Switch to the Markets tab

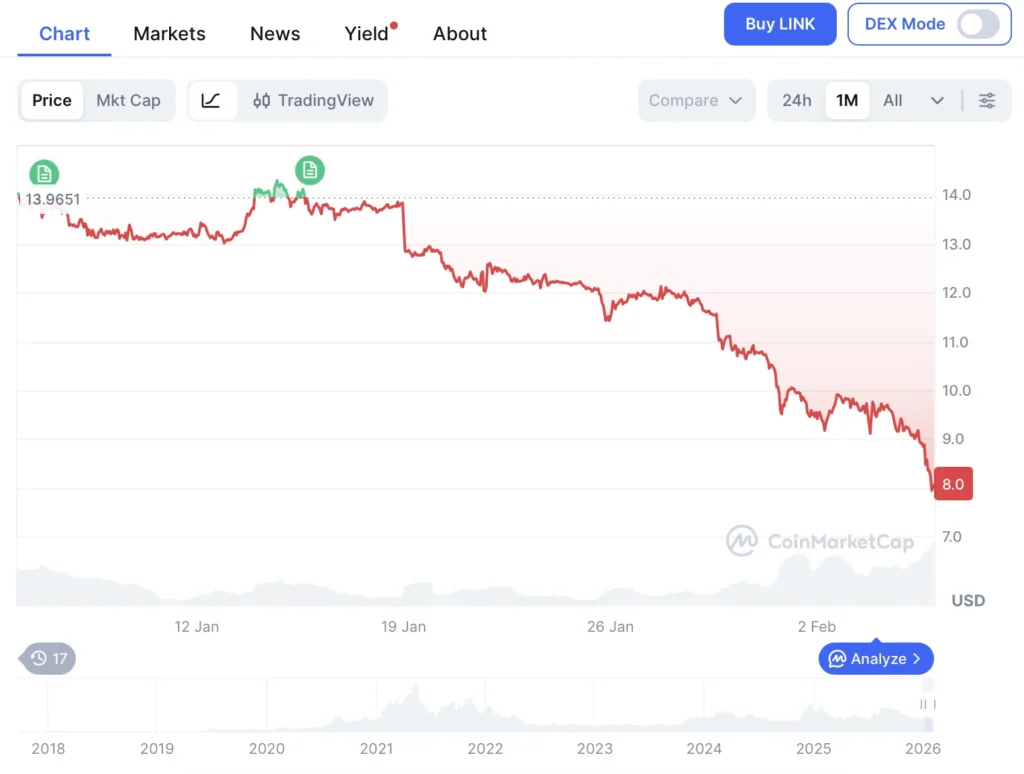[x=169, y=33]
